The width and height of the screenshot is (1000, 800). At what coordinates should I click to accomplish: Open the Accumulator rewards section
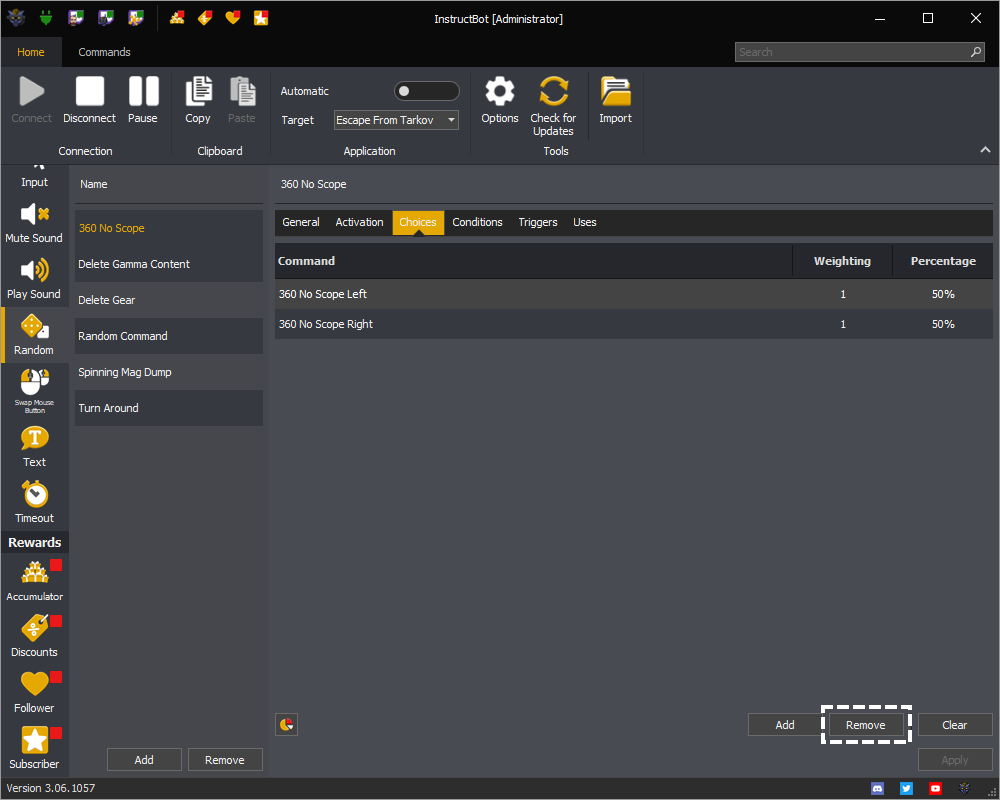click(34, 581)
